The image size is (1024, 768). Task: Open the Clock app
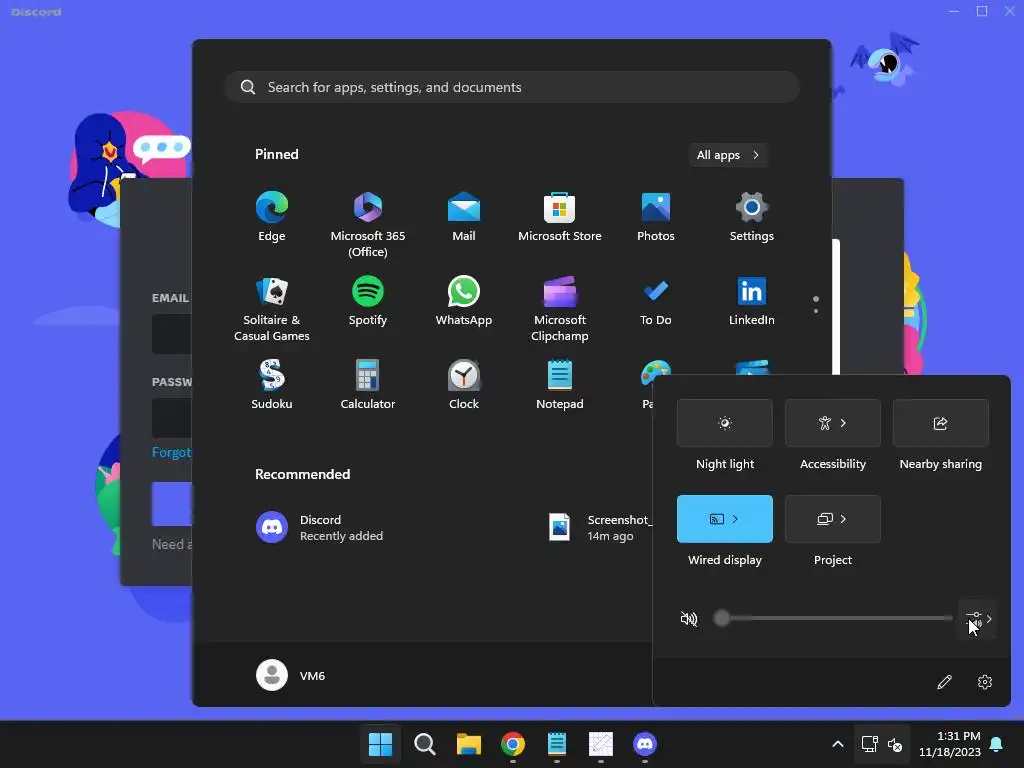[464, 385]
